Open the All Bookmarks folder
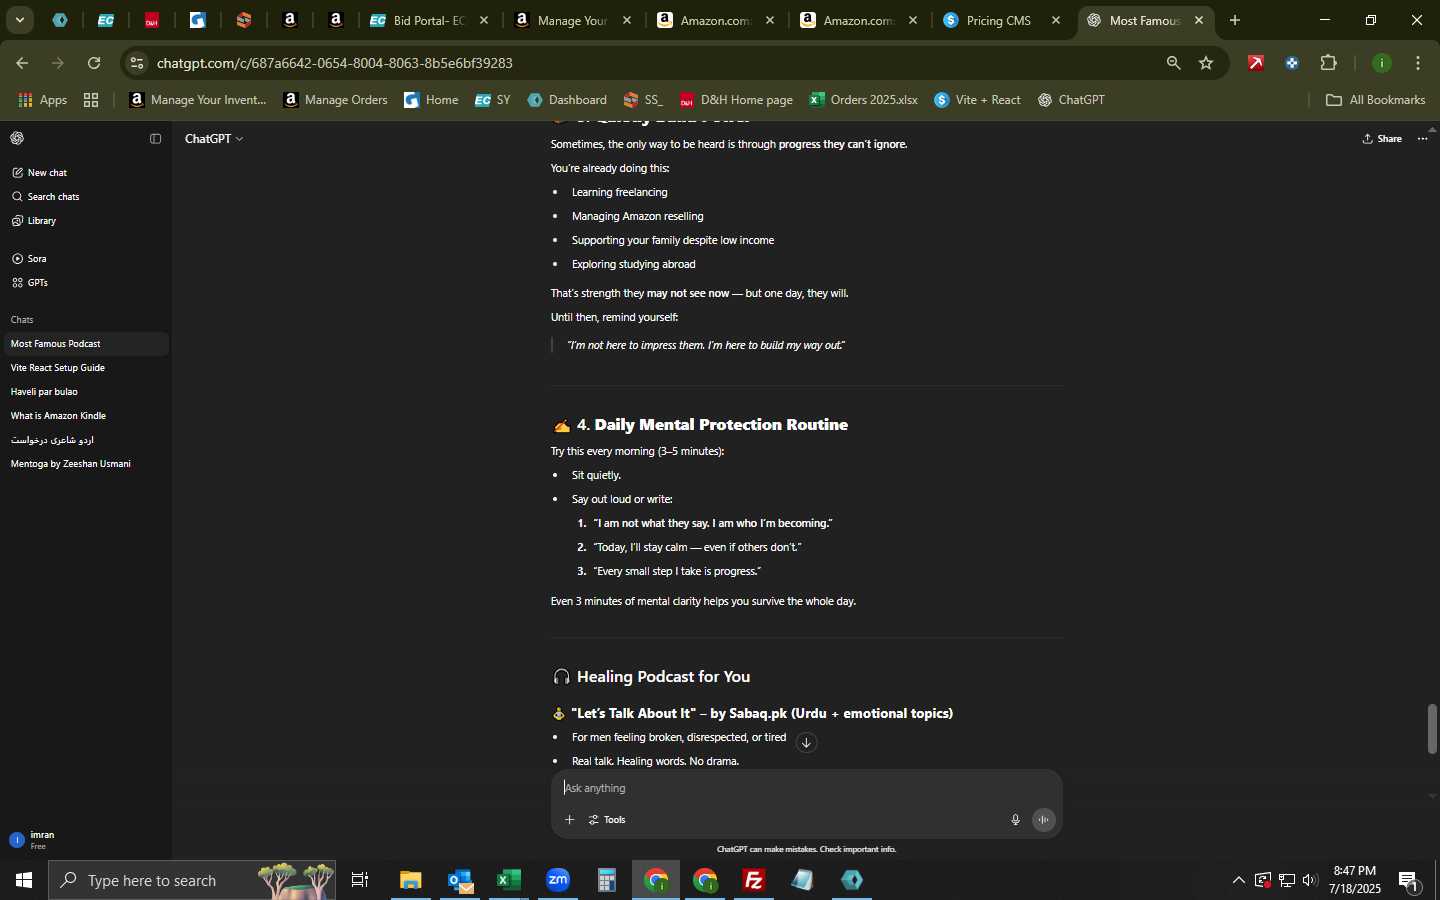This screenshot has width=1440, height=900. tap(1376, 100)
